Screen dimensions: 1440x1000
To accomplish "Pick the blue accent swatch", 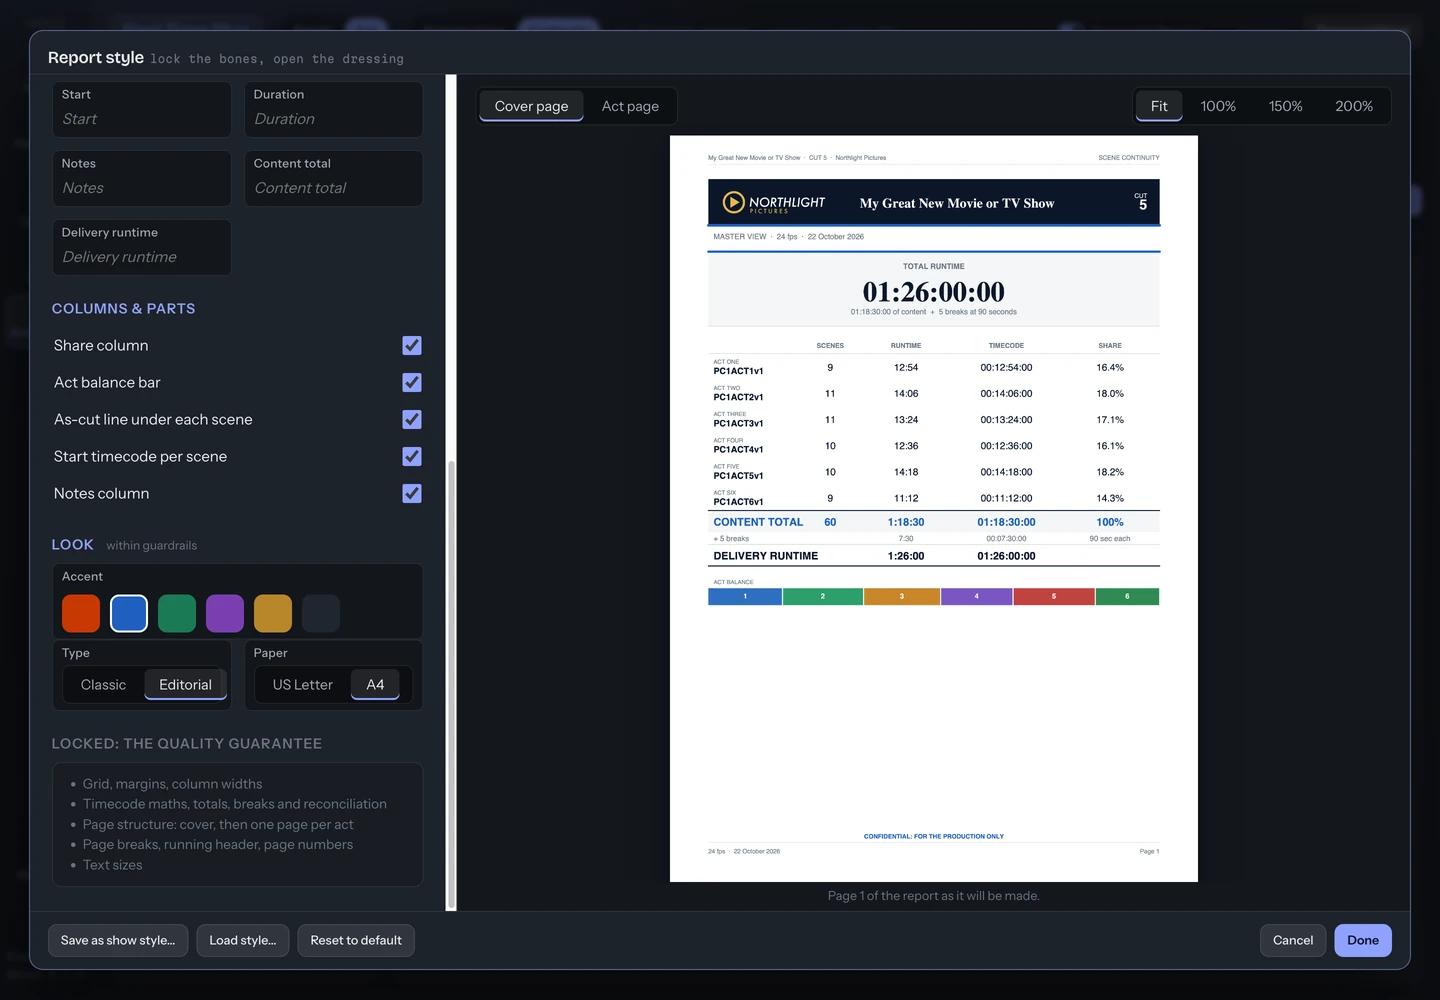I will 129,613.
